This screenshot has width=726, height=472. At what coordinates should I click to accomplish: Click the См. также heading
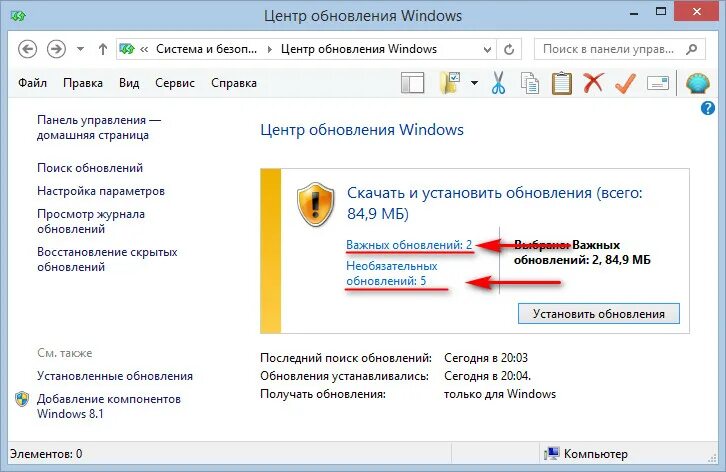coord(65,353)
